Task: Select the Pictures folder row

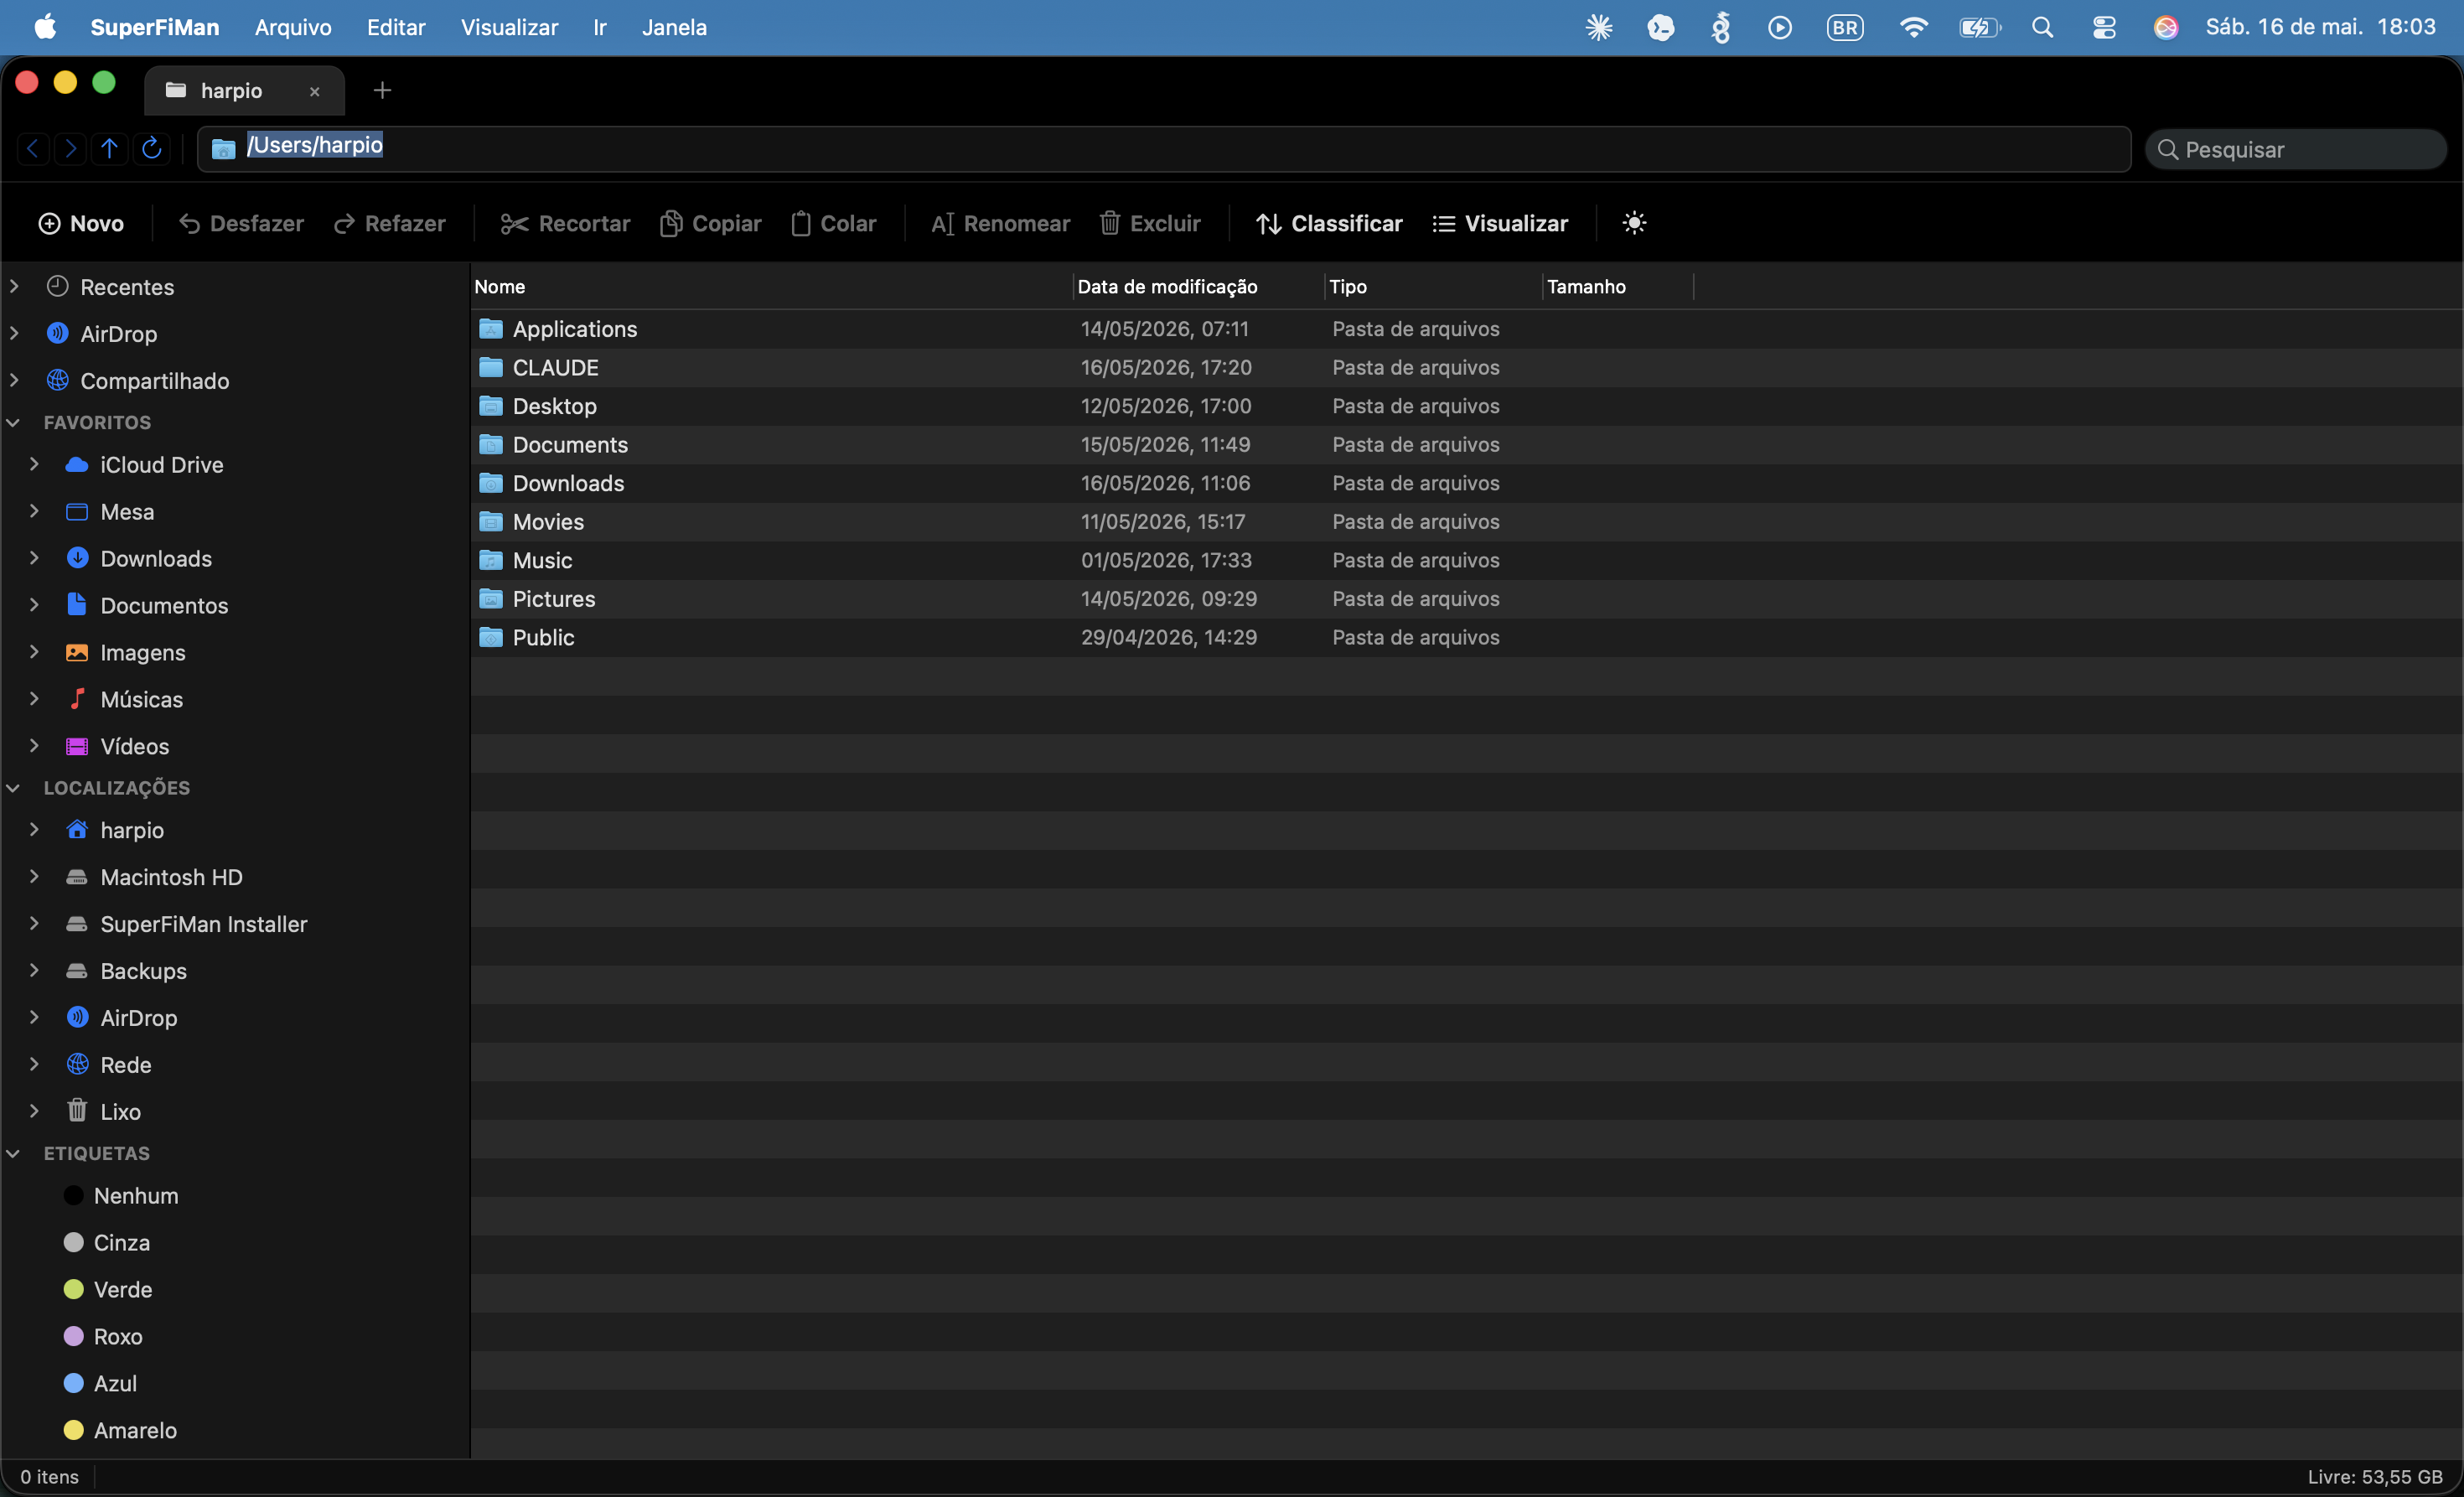Action: 1466,598
